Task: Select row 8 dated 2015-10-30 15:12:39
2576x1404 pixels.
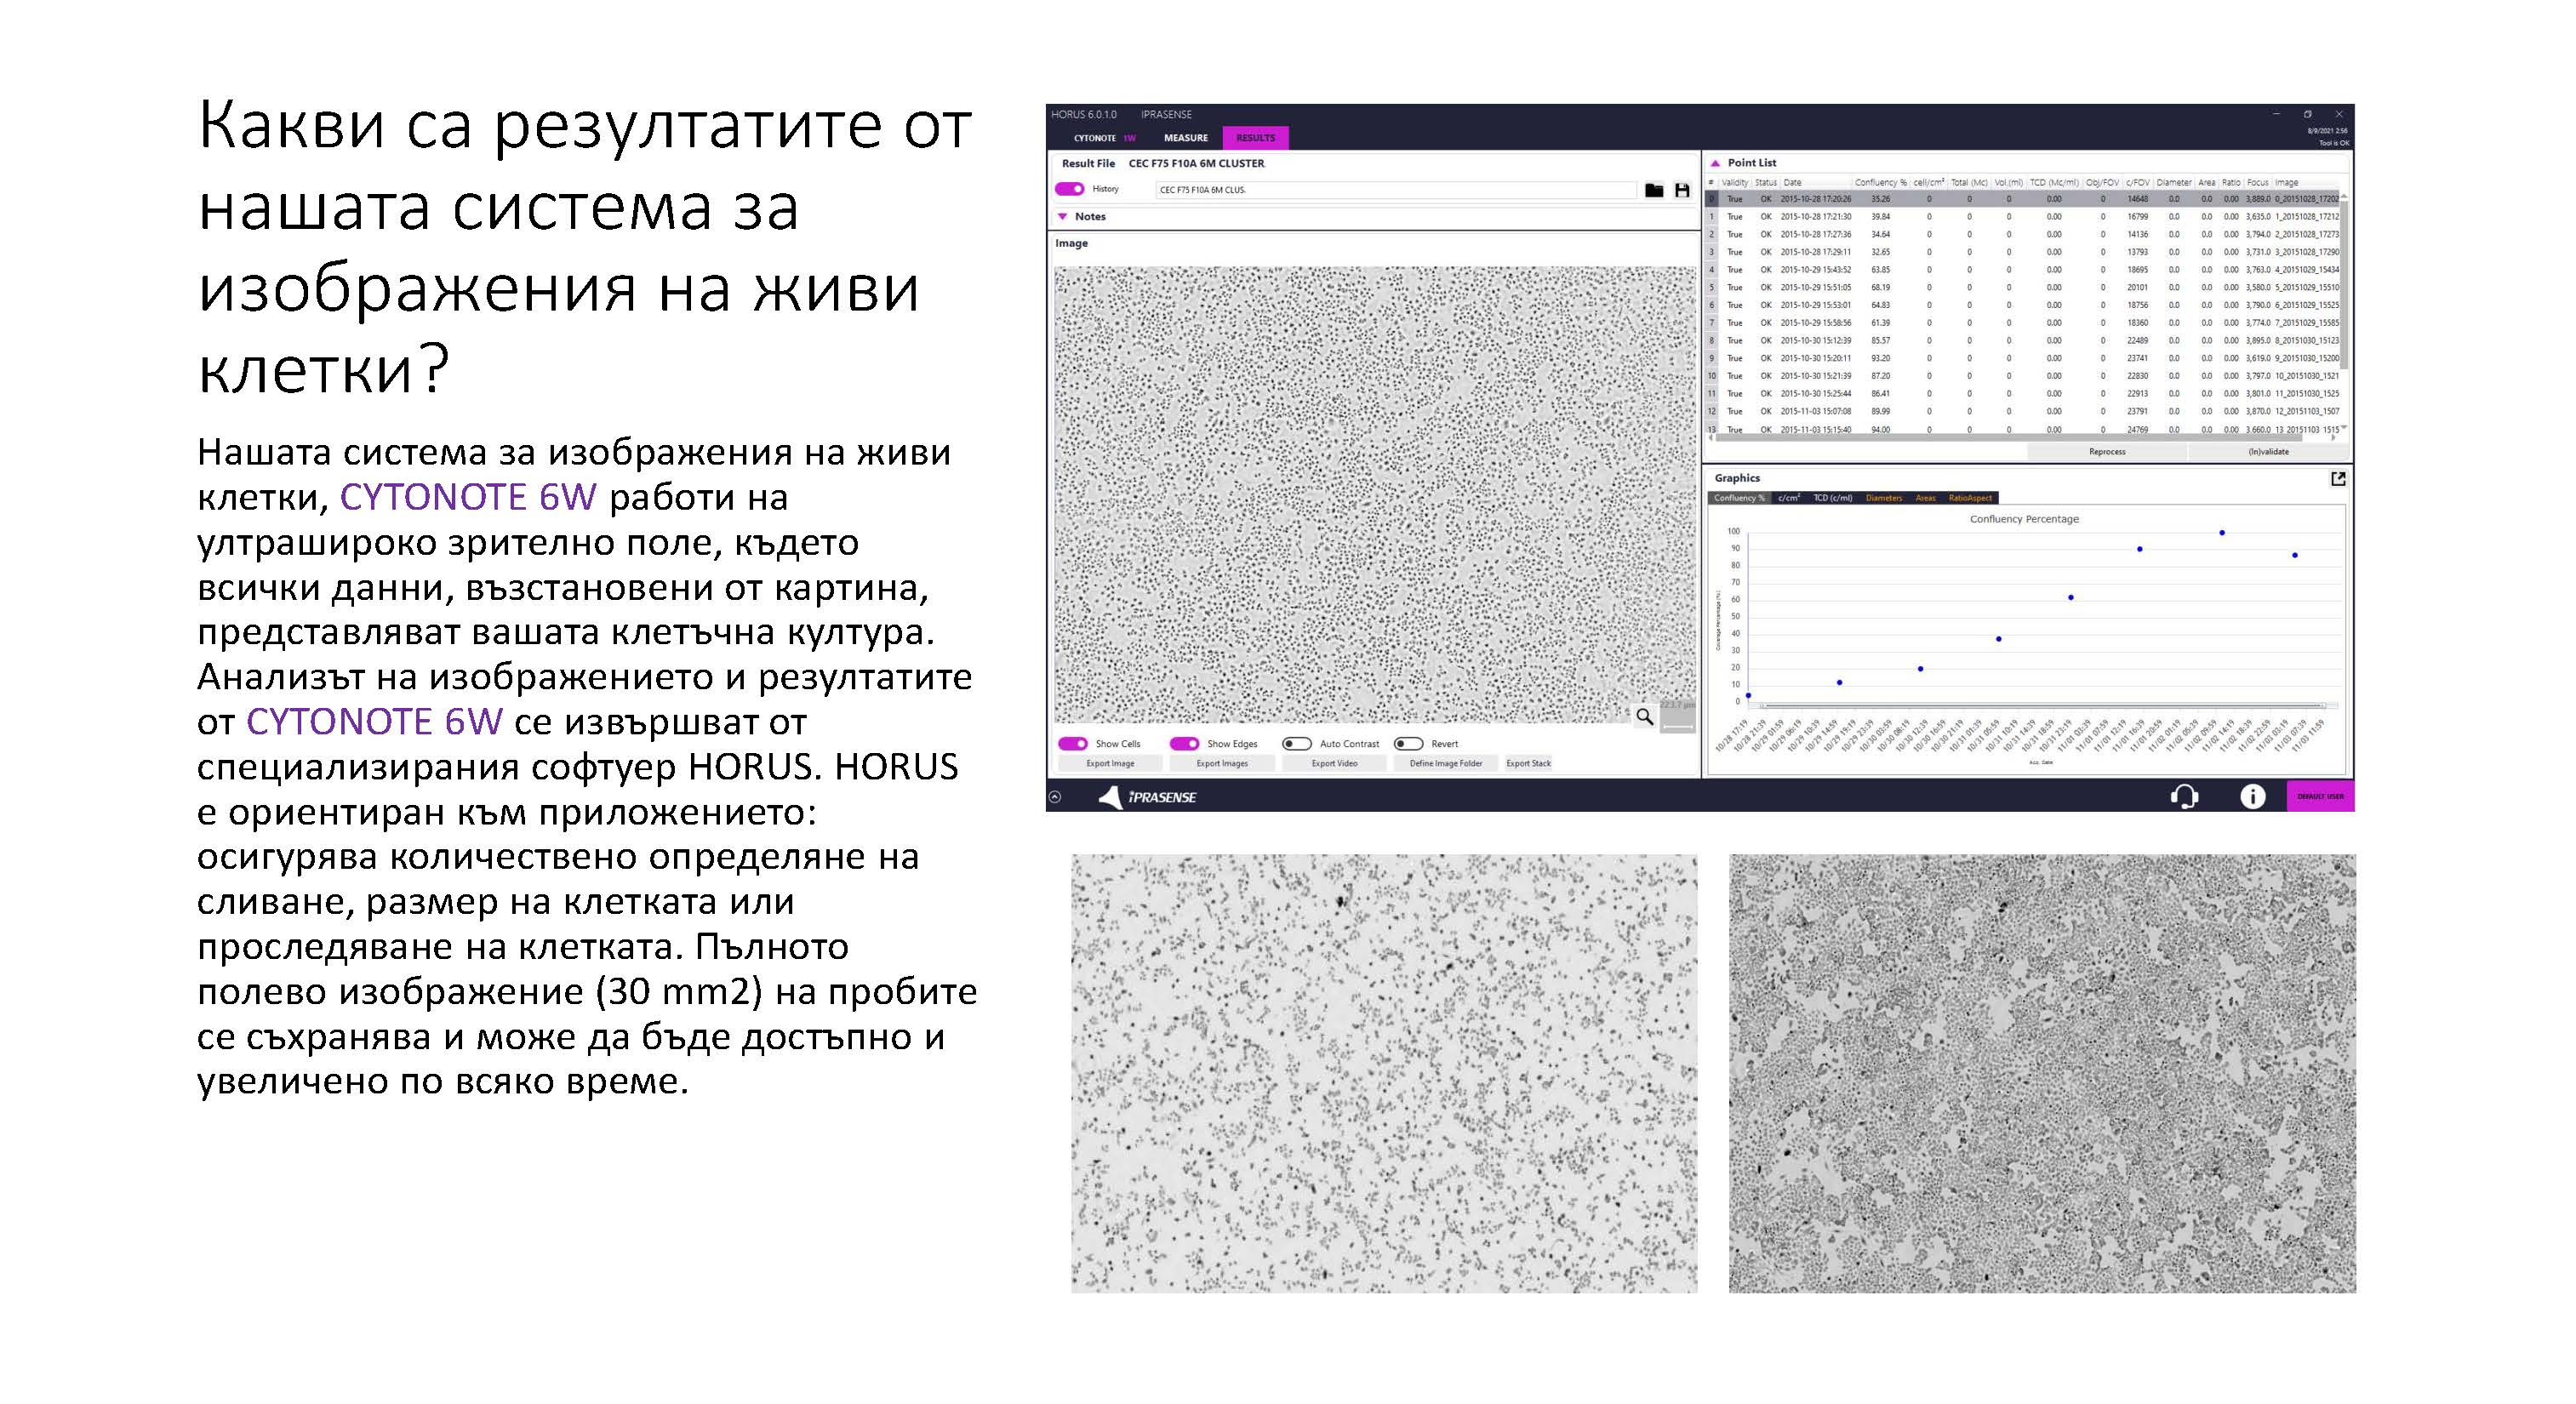Action: tap(2022, 341)
